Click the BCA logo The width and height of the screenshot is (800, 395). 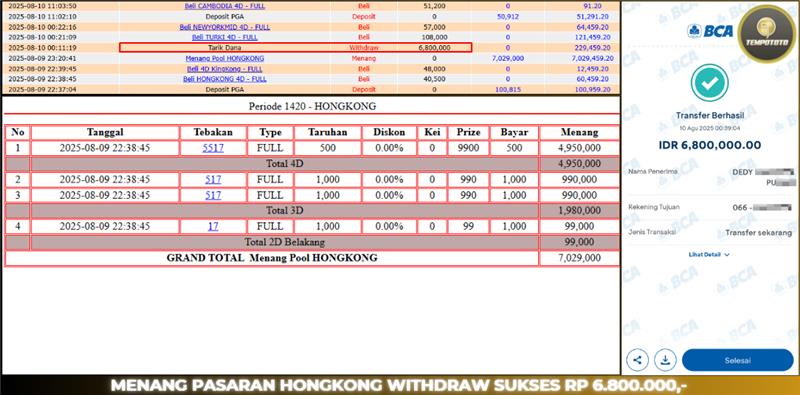coord(710,31)
